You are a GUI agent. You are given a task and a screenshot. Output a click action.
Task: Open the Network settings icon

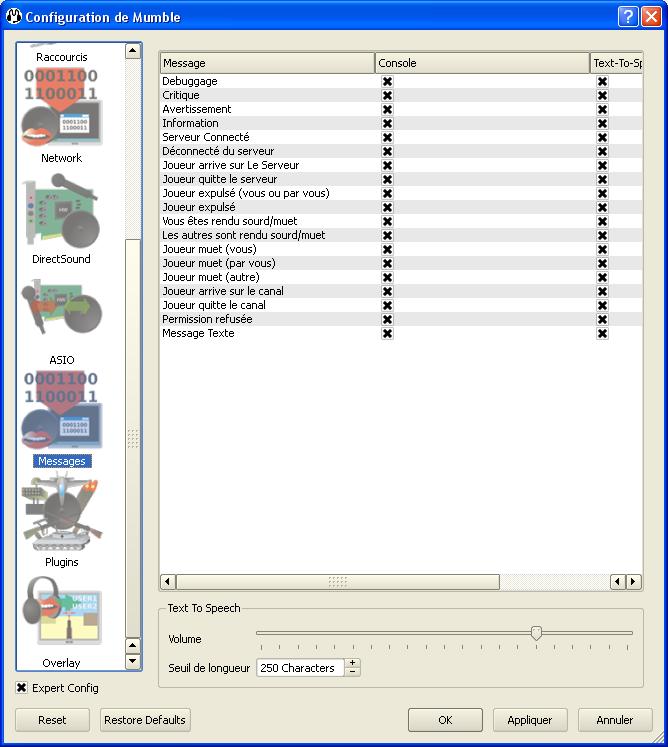61,108
